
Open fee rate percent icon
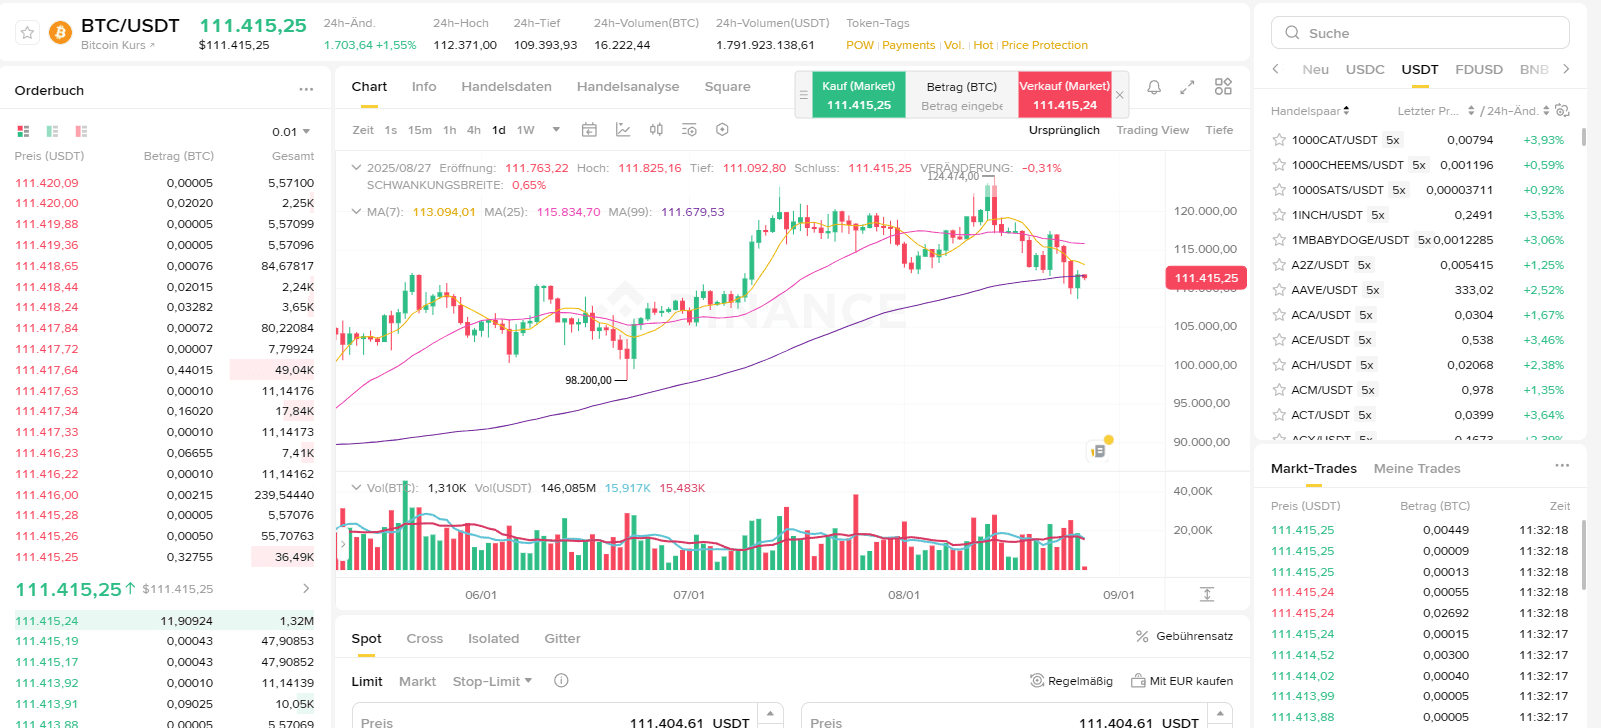click(1142, 636)
